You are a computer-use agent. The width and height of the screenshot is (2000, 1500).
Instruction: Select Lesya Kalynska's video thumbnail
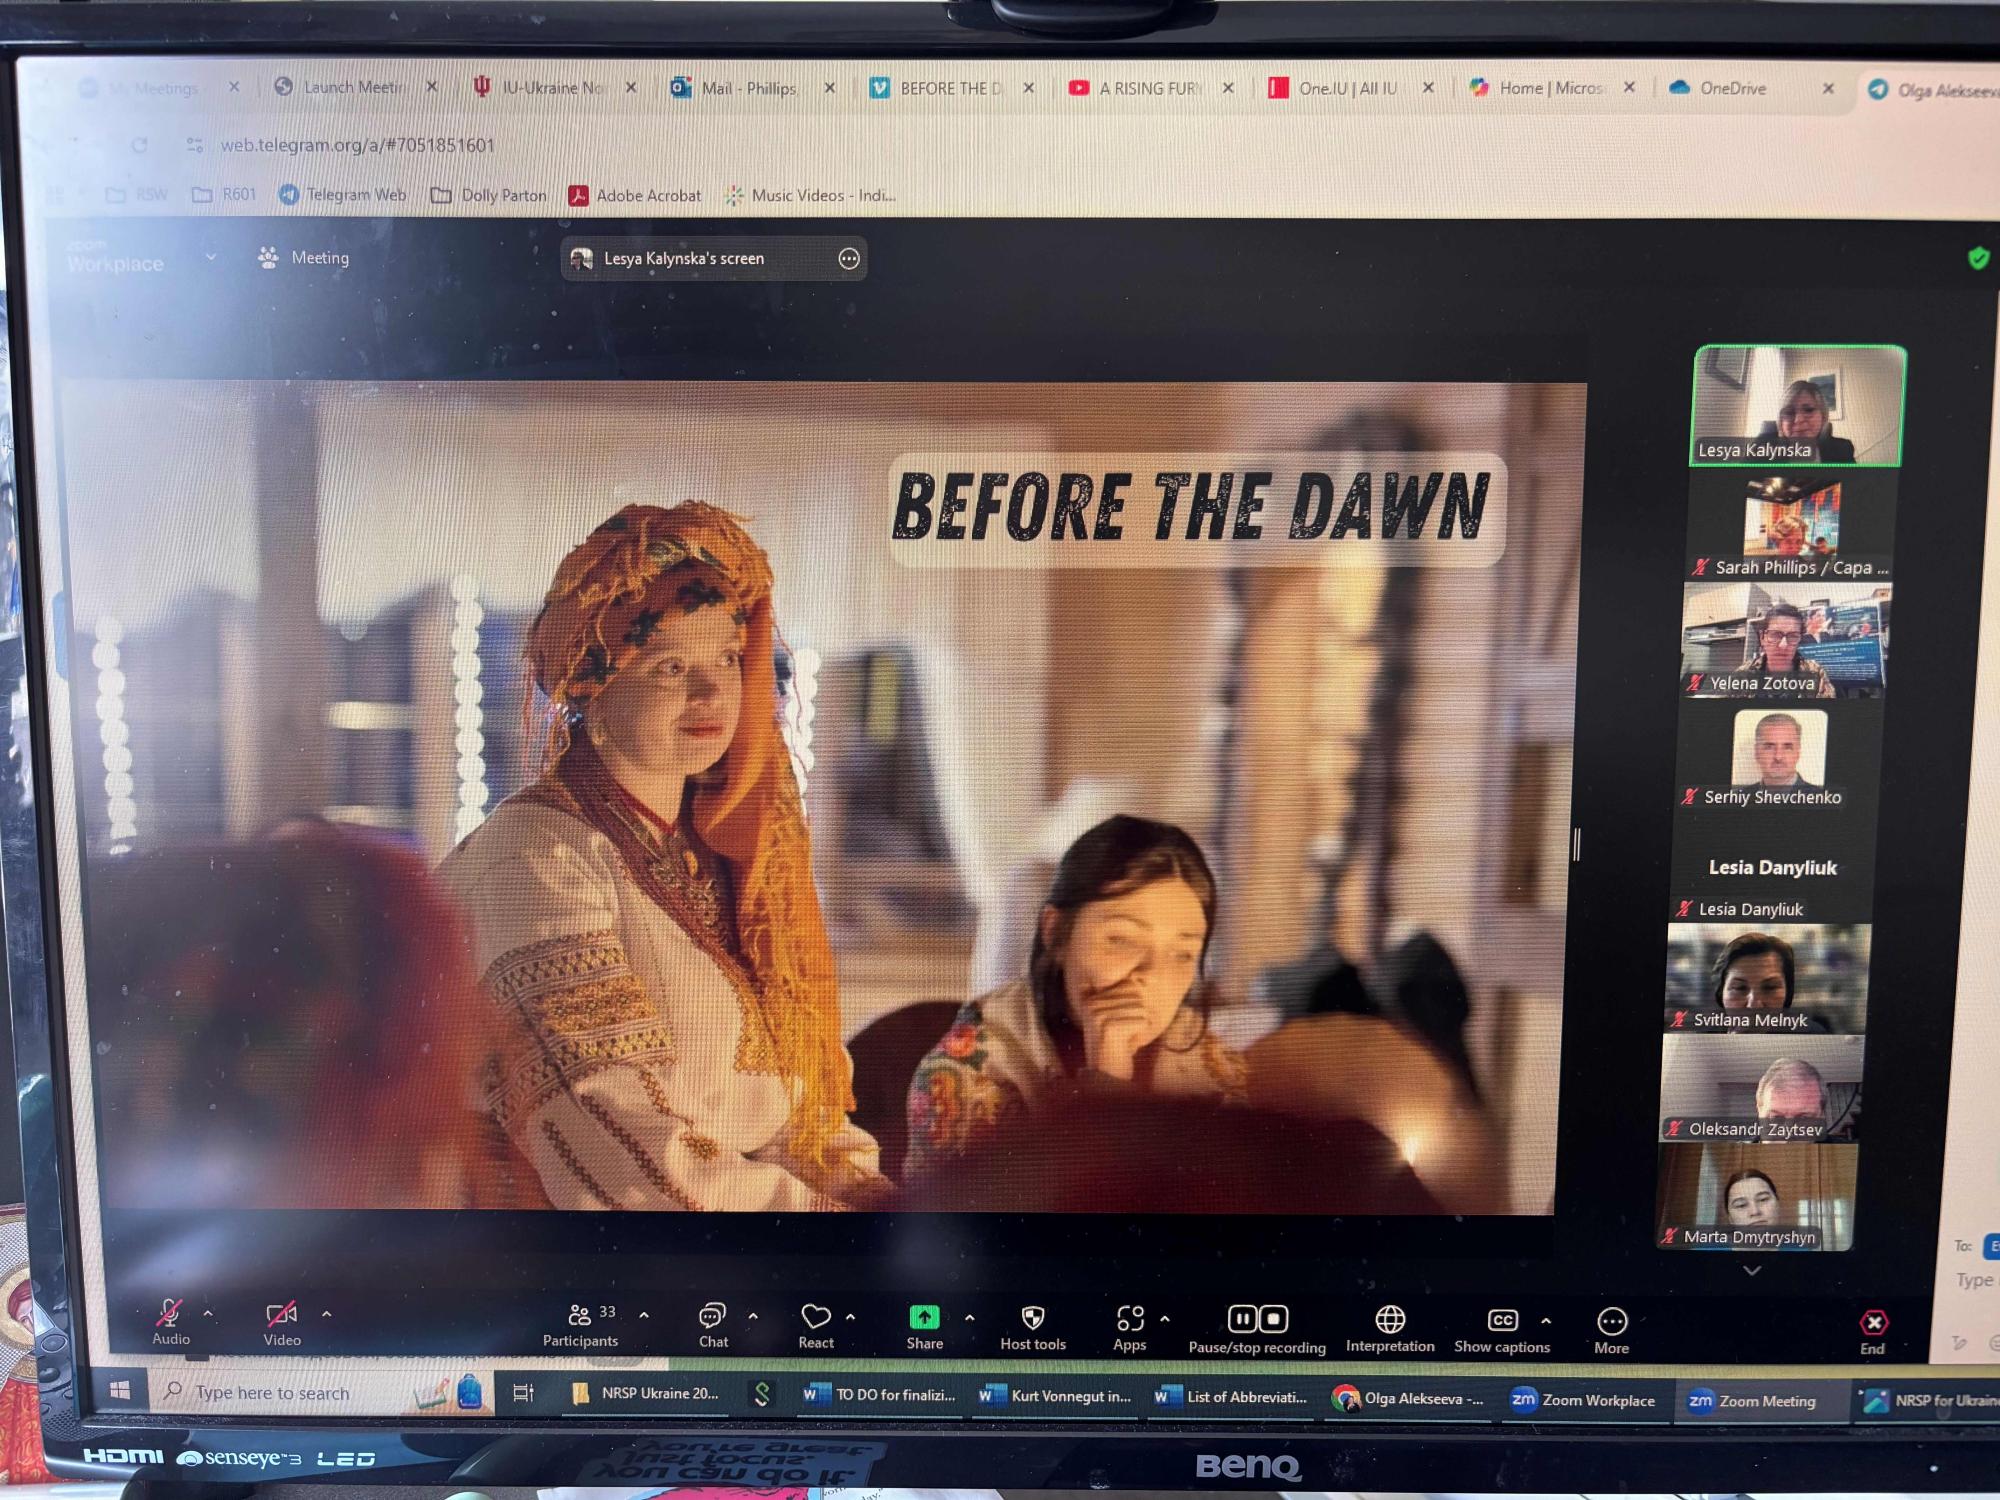click(1798, 405)
